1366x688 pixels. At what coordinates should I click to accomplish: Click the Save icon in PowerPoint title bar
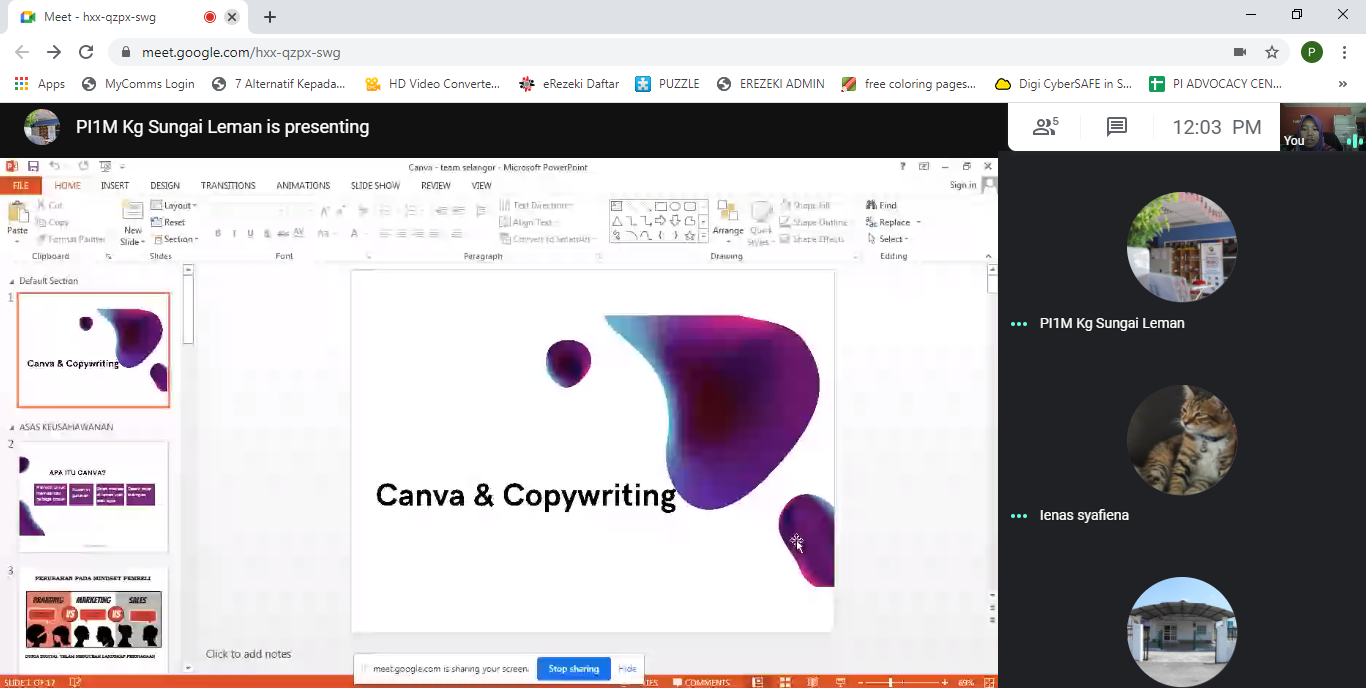[x=33, y=166]
